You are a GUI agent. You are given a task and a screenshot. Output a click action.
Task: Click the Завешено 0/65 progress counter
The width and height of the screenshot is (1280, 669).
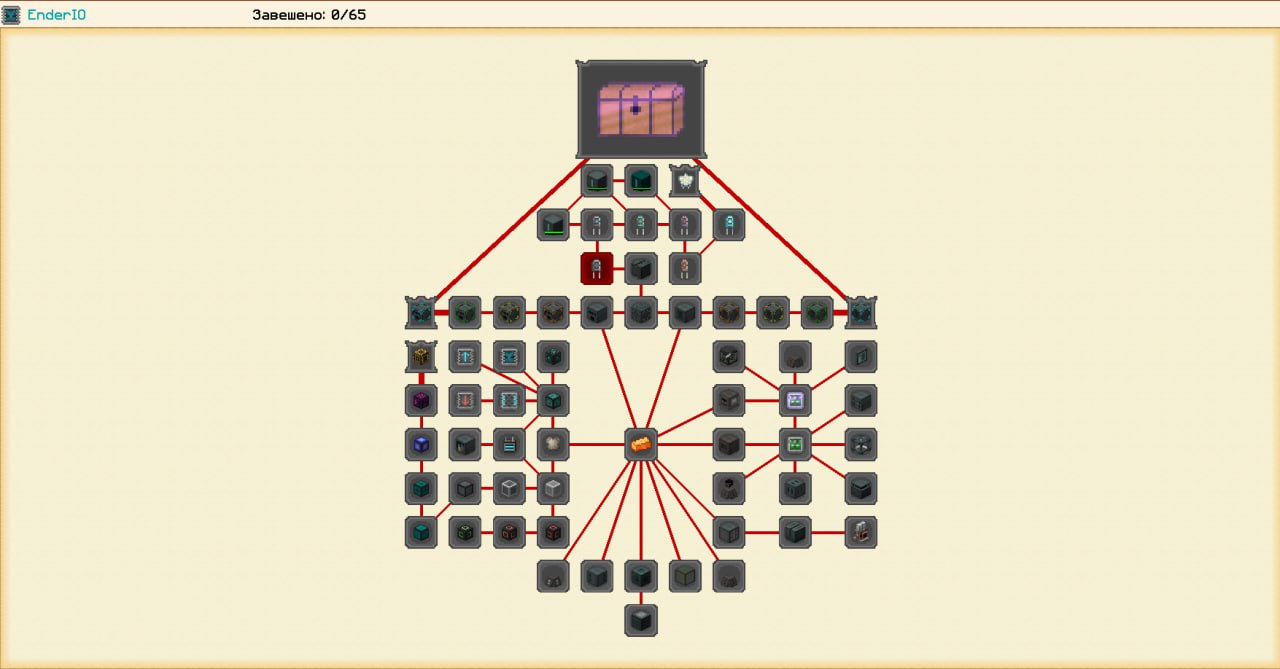pos(308,15)
